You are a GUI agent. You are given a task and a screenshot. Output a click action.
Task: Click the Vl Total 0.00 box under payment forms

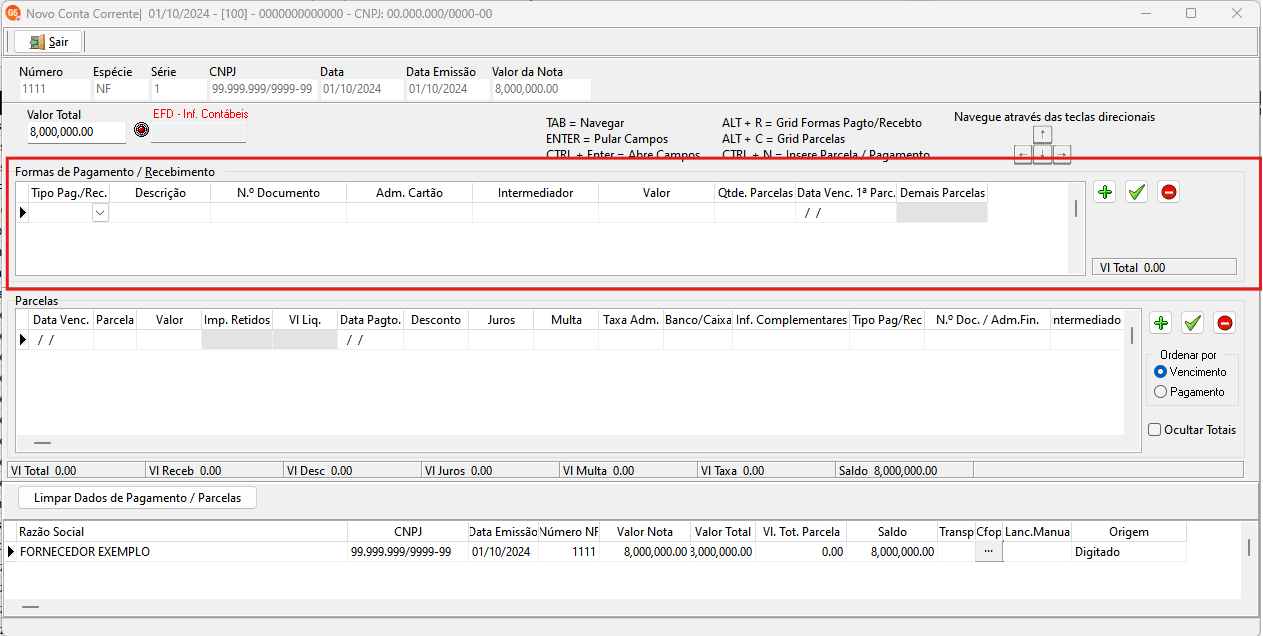click(x=1164, y=267)
